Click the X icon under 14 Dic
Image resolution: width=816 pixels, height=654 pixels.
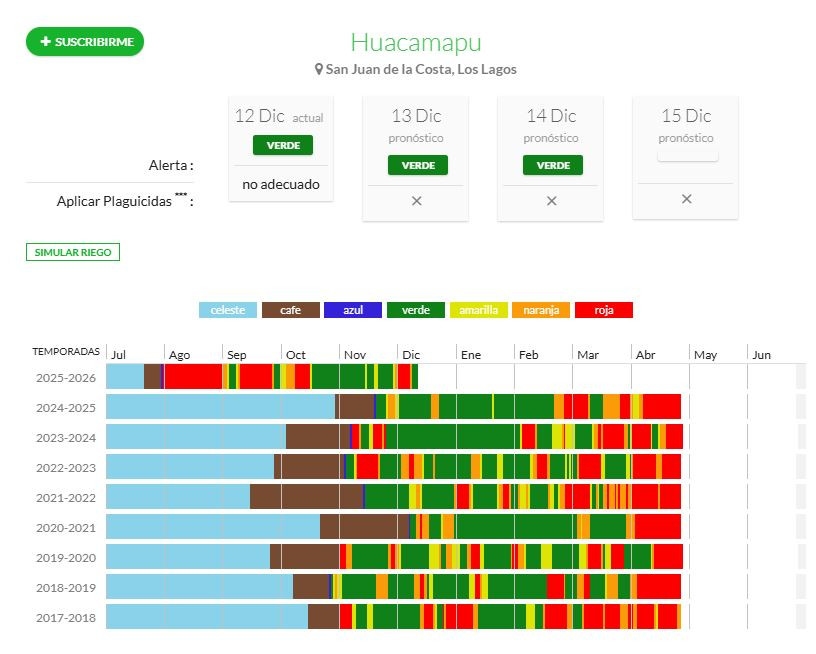[551, 201]
